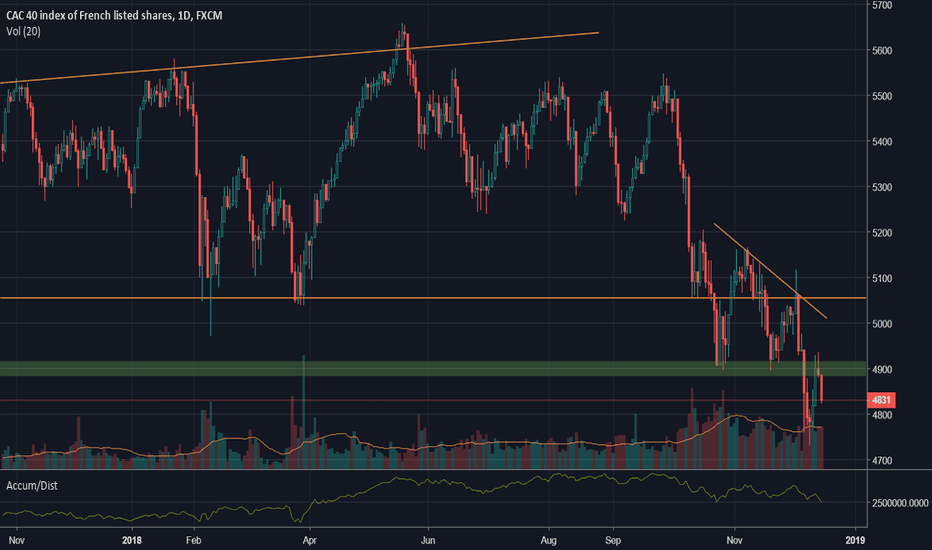Click the 'Accum/Dist' indicator label
932x550 pixels.
tap(32, 486)
